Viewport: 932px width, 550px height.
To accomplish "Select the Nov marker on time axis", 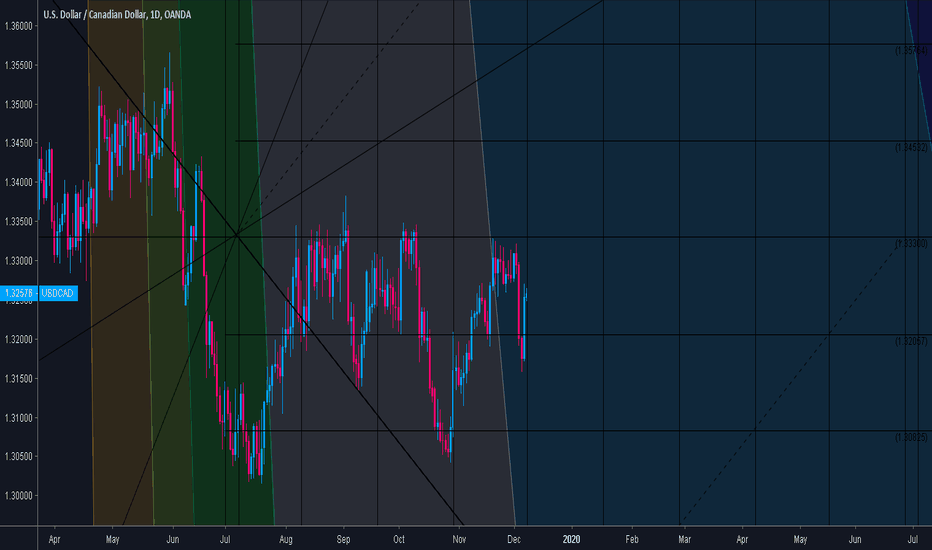I will 459,539.
